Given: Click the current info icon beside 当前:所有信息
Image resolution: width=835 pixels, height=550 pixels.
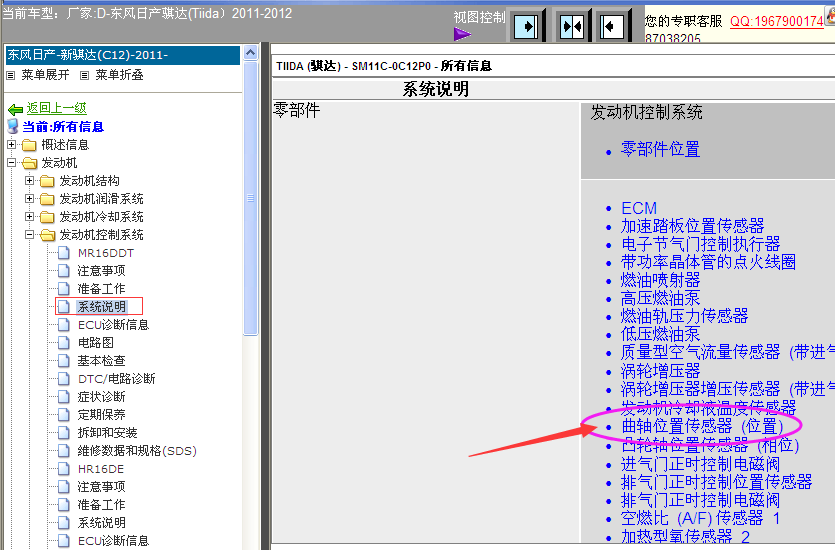Looking at the screenshot, I should (x=13, y=126).
